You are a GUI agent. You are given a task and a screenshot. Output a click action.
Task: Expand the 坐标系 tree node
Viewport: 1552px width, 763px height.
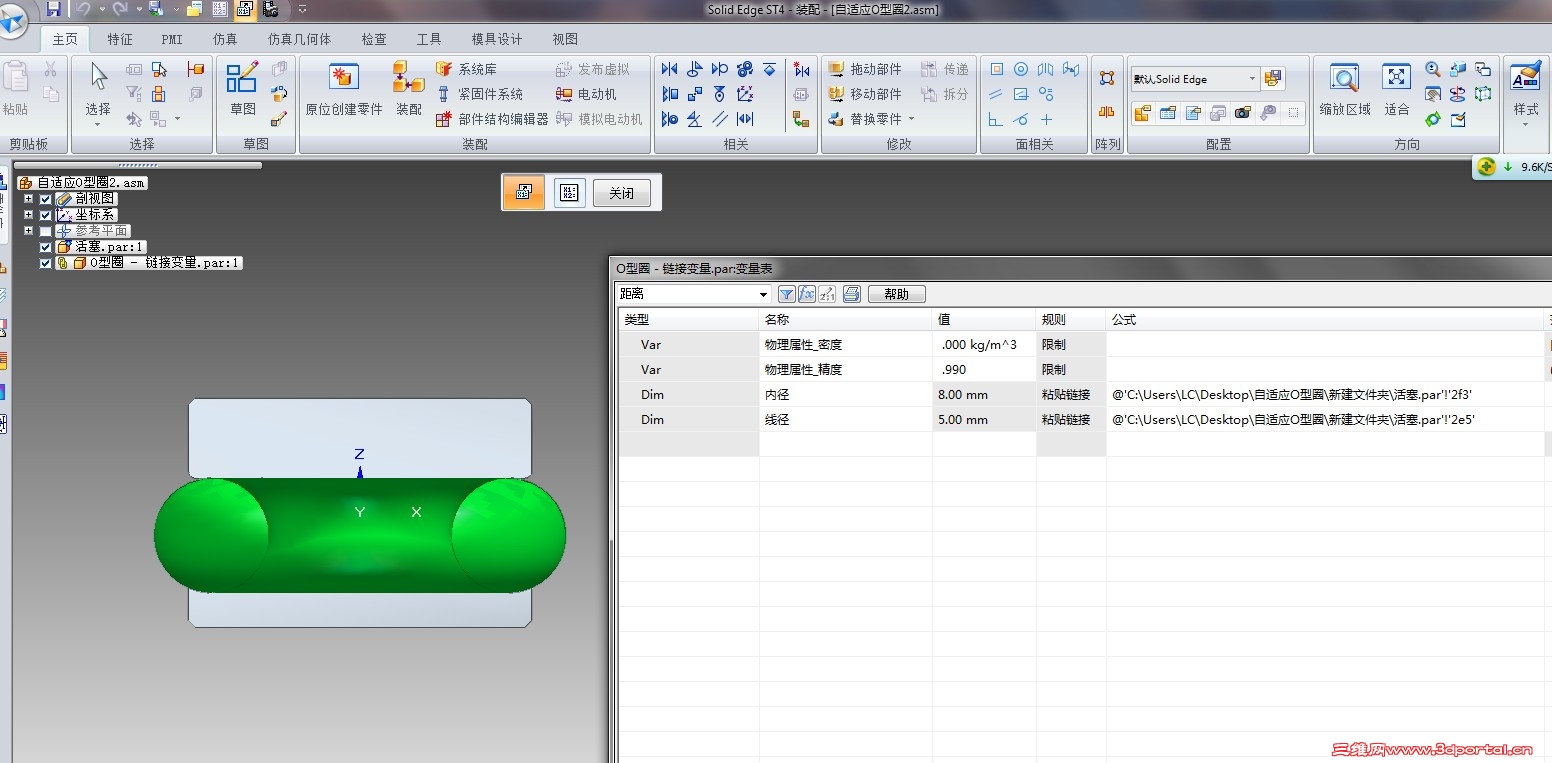(x=29, y=215)
